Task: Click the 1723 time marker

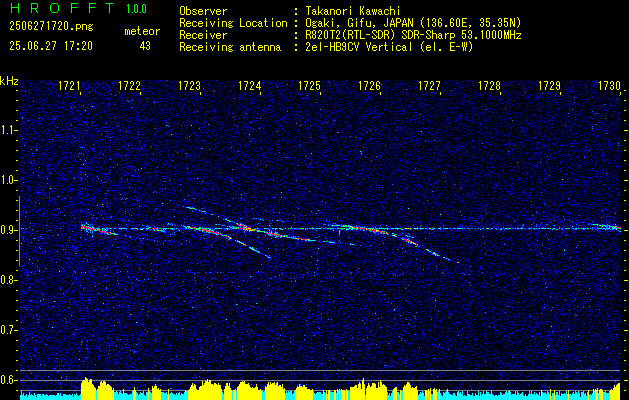Action: (189, 86)
